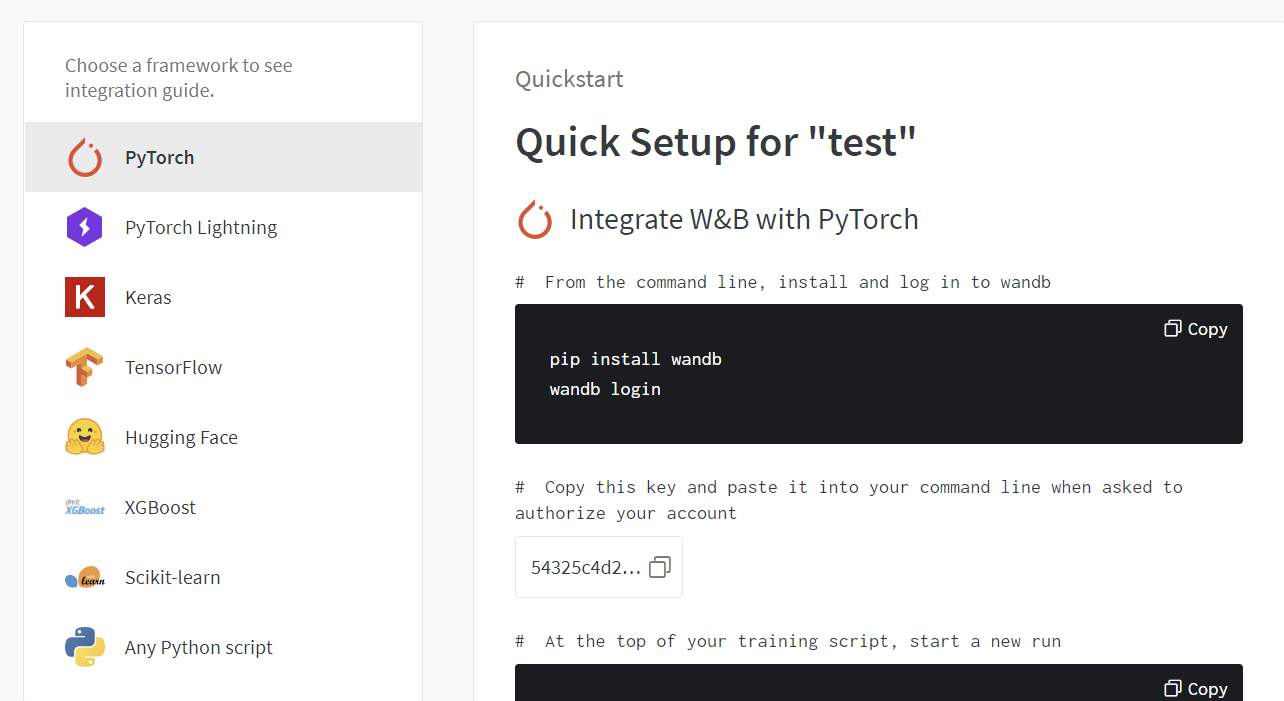This screenshot has width=1284, height=701.
Task: Click the 'wandb login' command text
Action: pos(606,389)
